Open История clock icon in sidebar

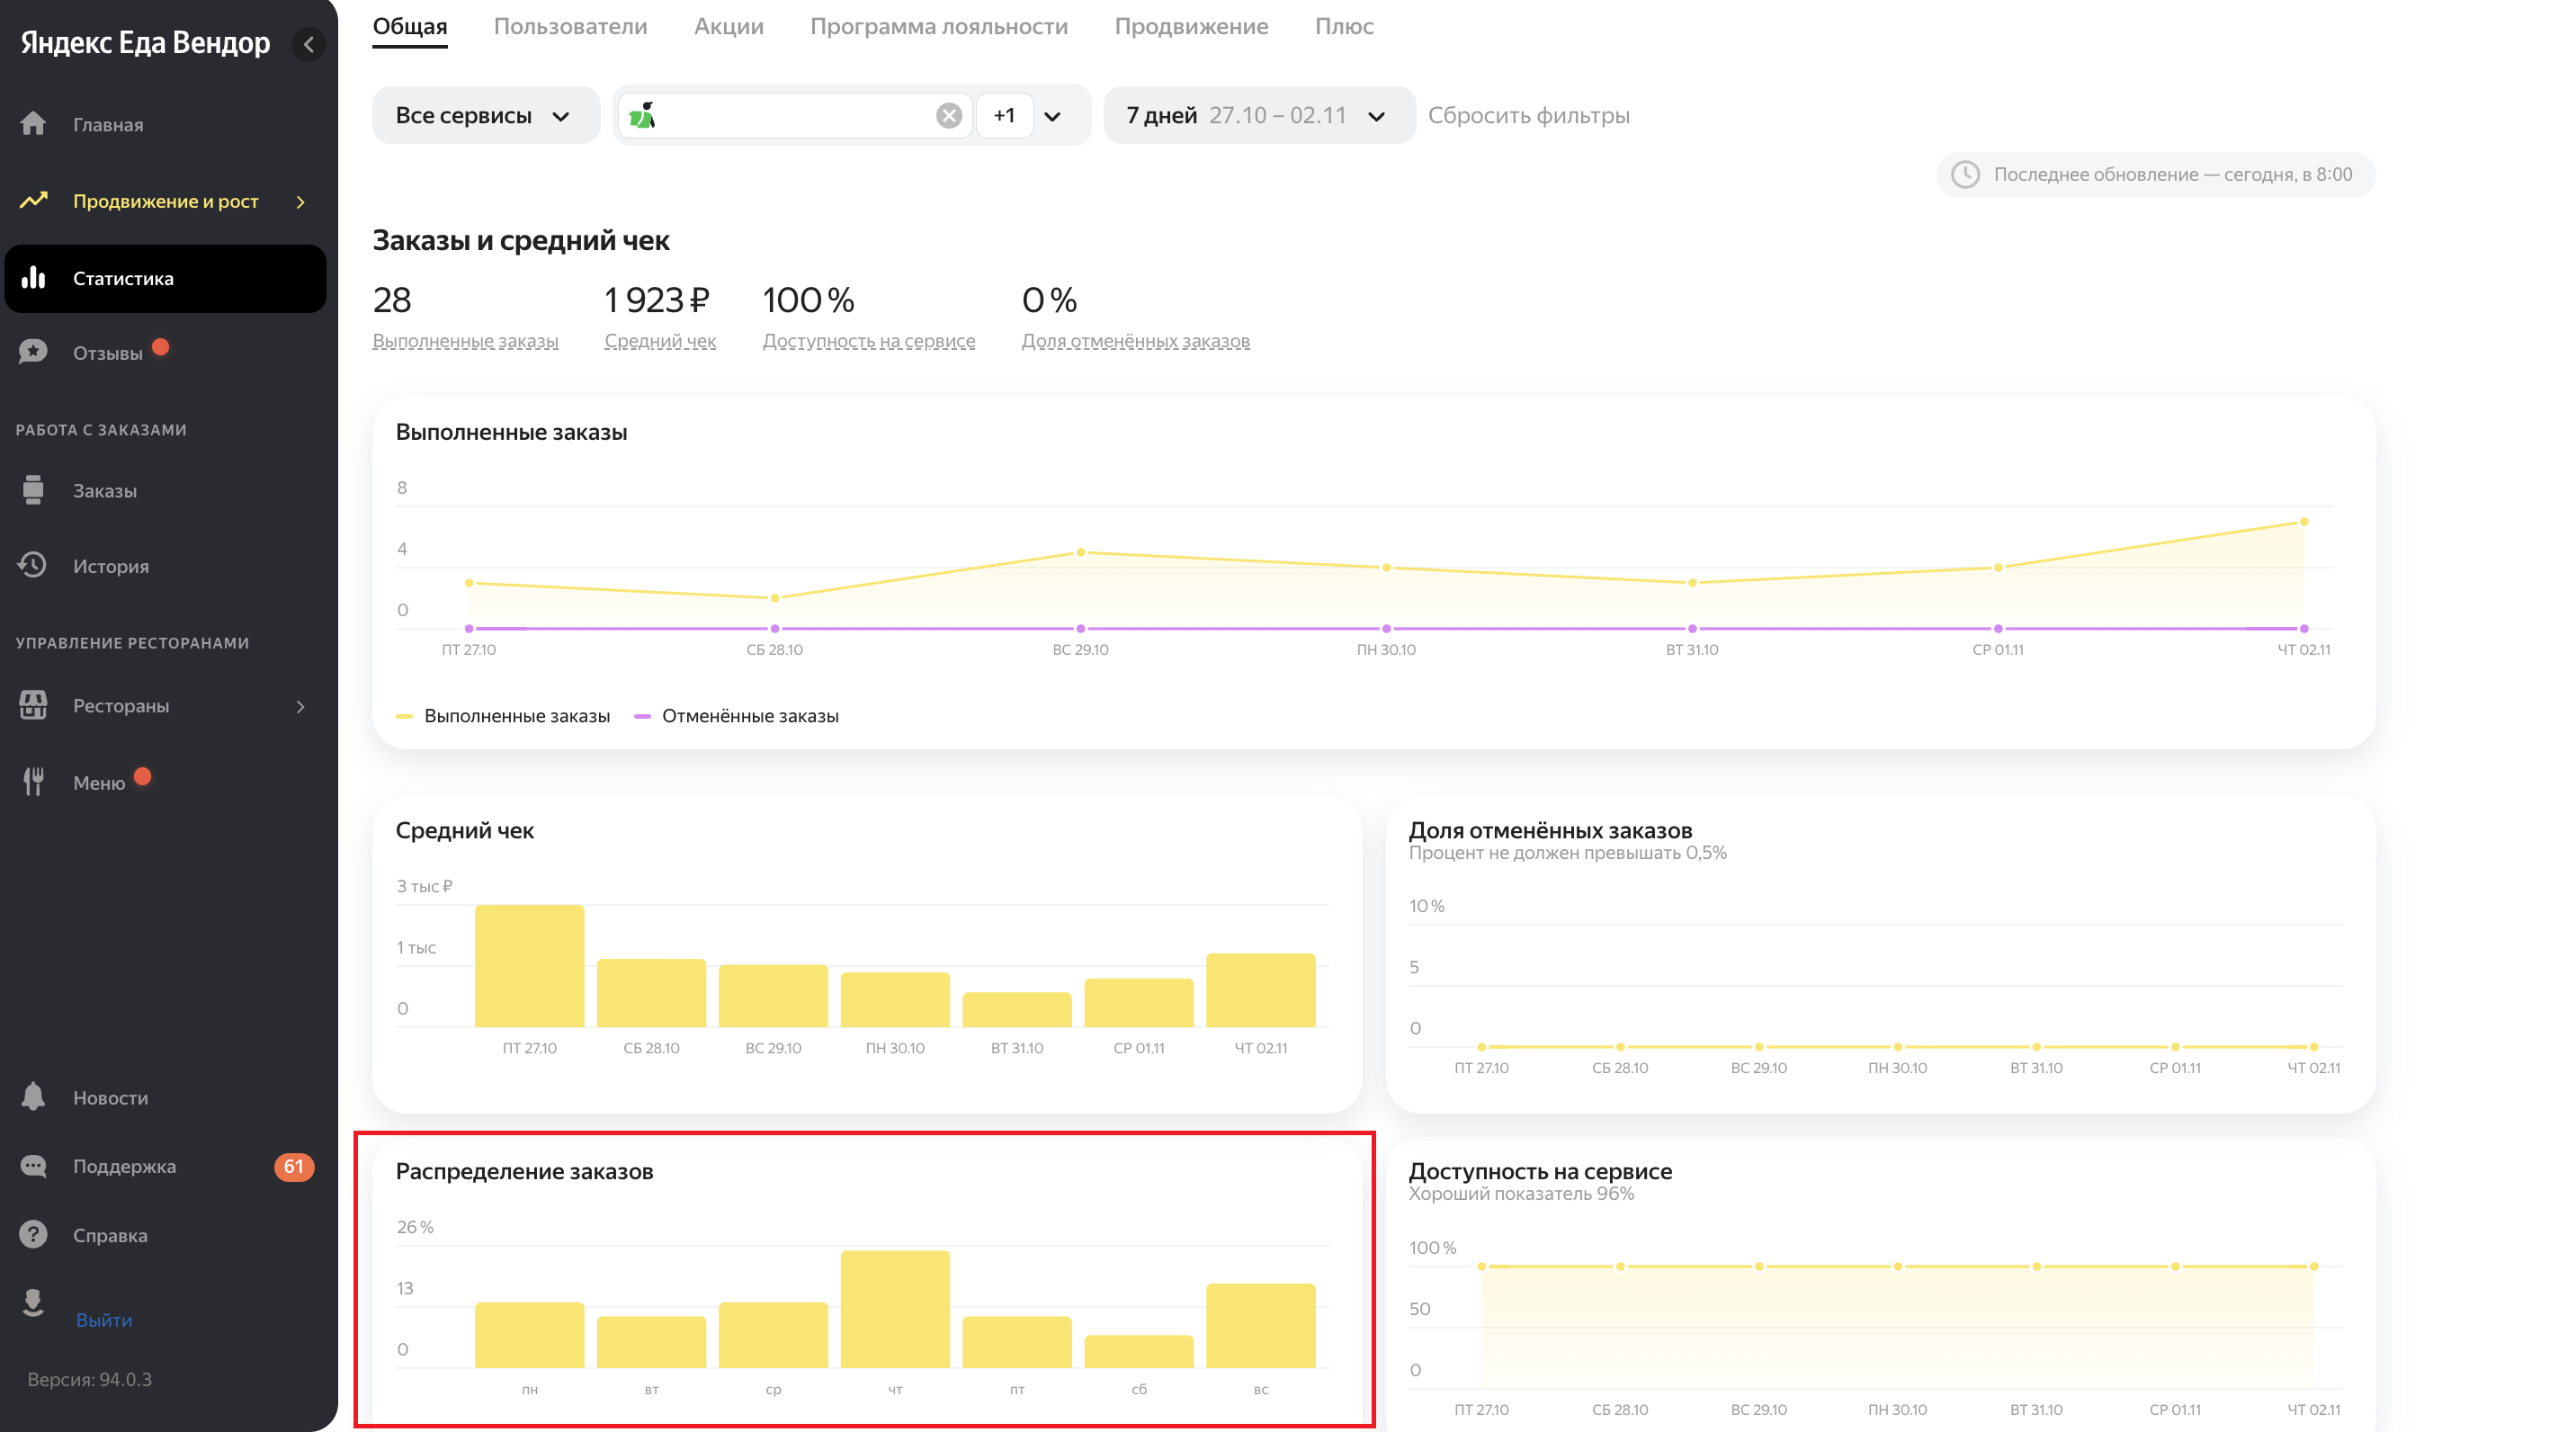pos(33,565)
